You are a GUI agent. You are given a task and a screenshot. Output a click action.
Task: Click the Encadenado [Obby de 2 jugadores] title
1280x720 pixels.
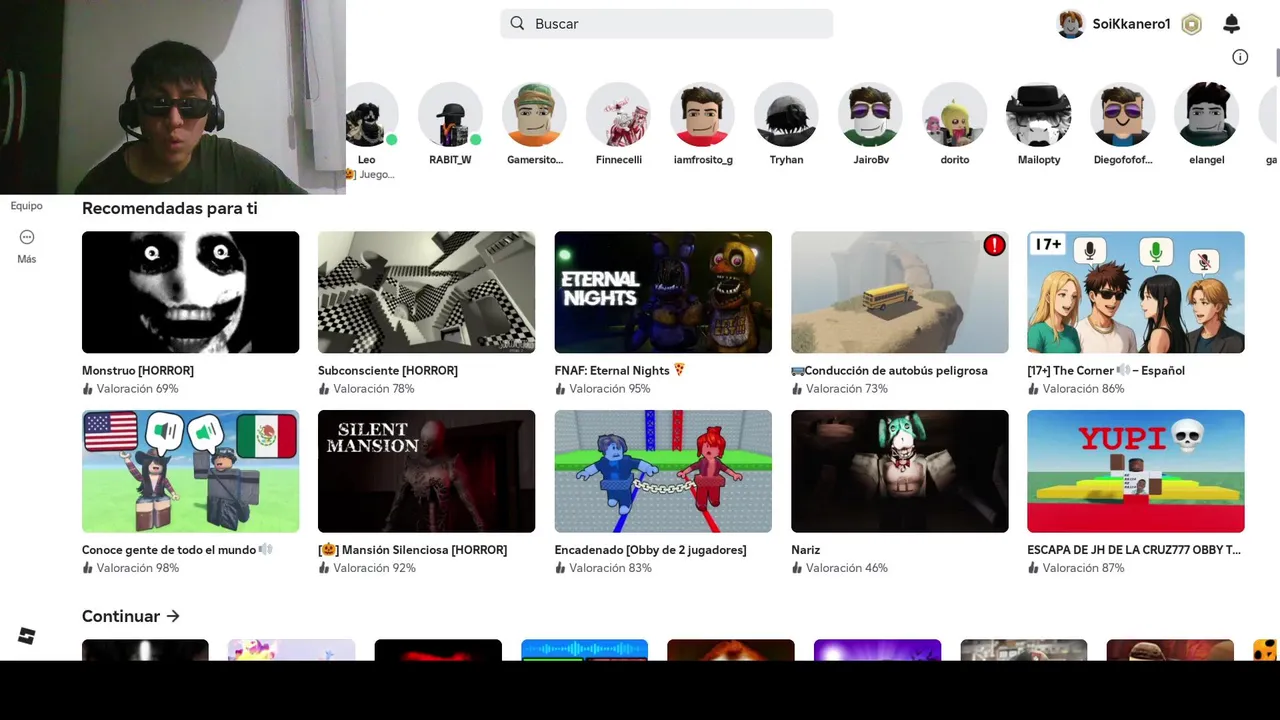[651, 550]
